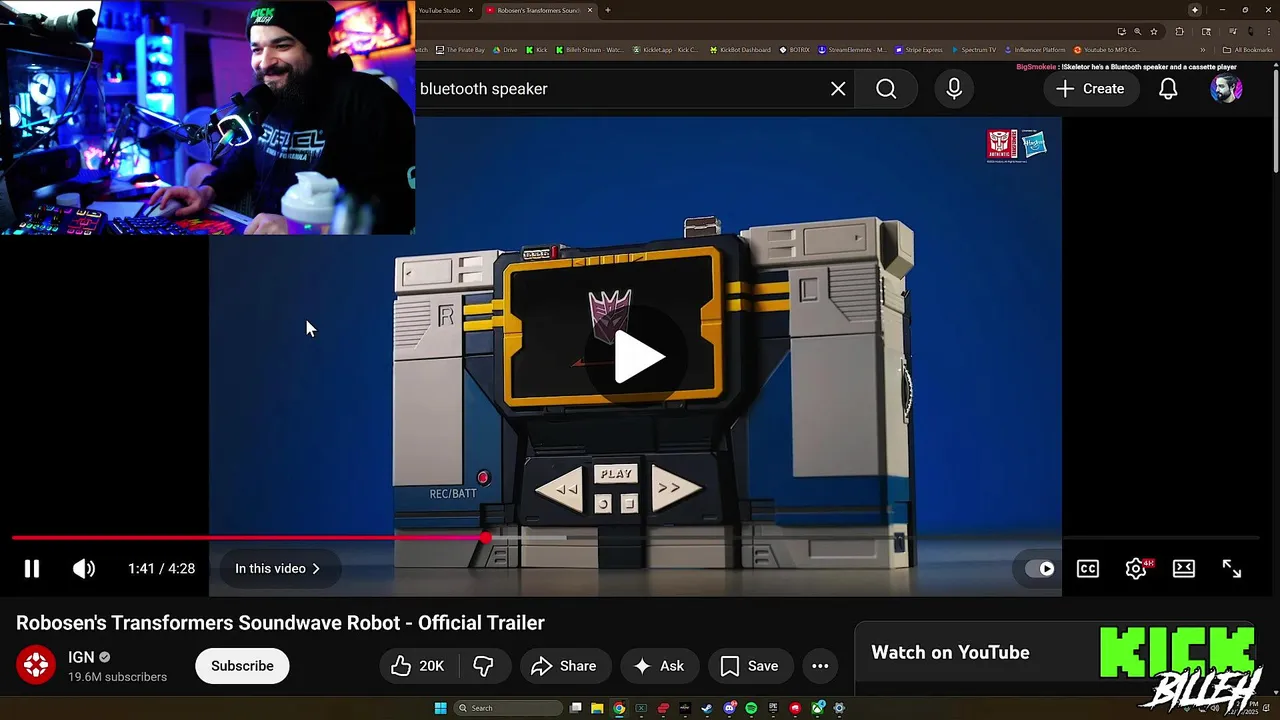This screenshot has width=1280, height=720.
Task: Open Task View on the taskbar
Action: (x=575, y=708)
